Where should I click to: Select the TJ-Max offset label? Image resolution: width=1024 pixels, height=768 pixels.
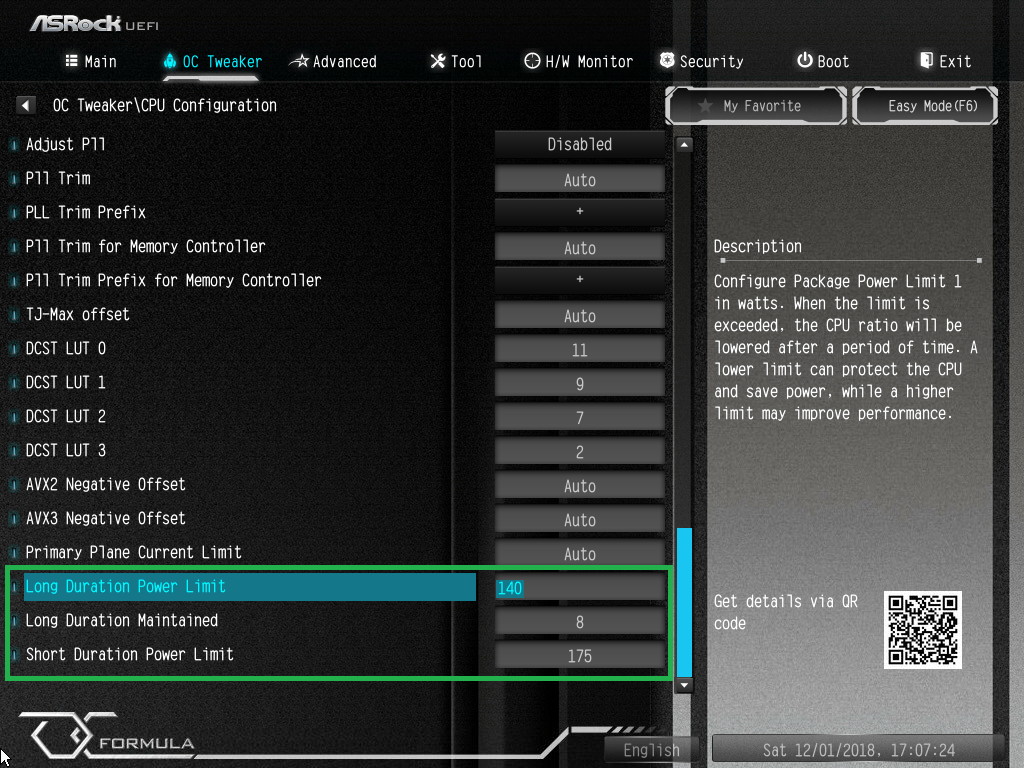(x=77, y=314)
